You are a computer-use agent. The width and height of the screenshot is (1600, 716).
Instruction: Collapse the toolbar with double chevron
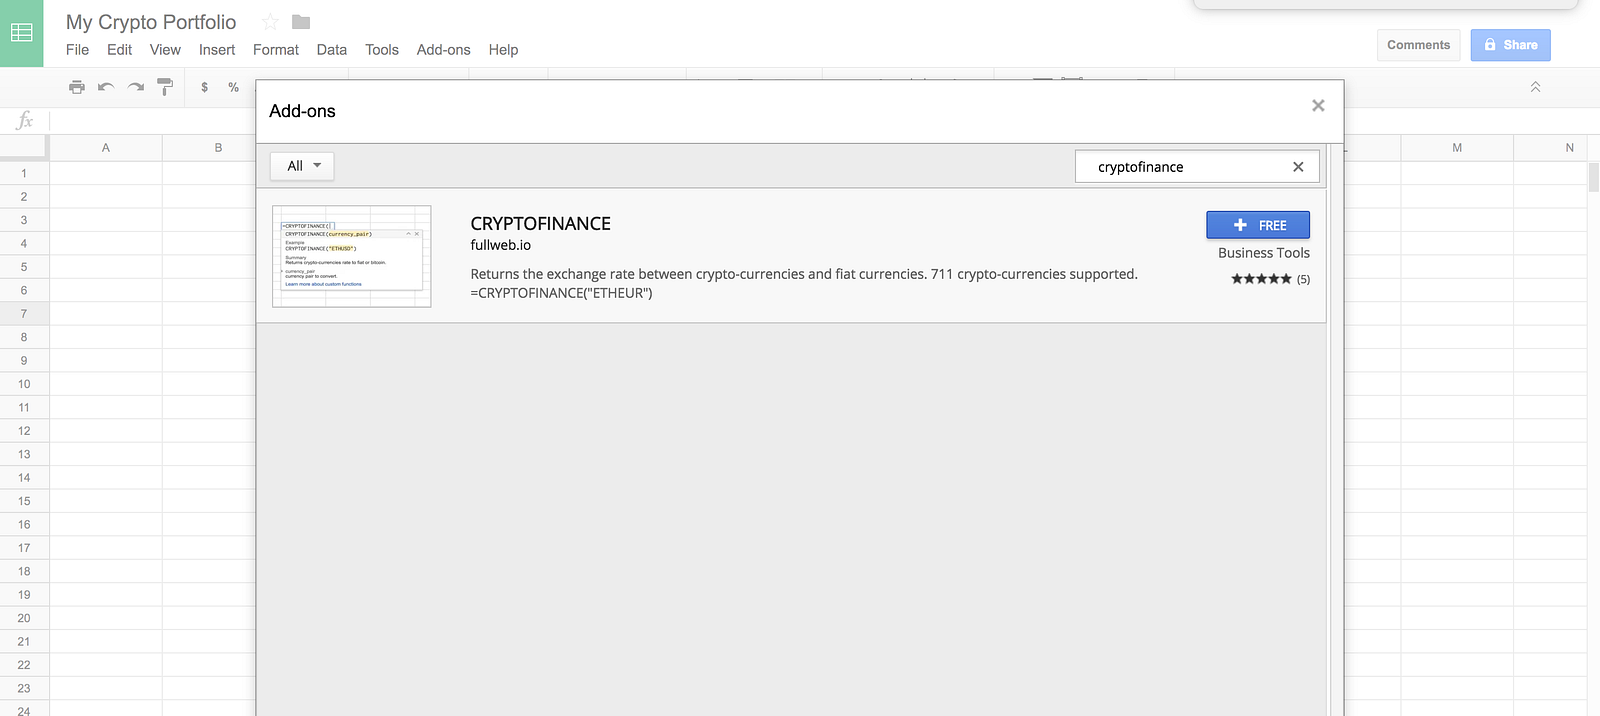(1535, 87)
